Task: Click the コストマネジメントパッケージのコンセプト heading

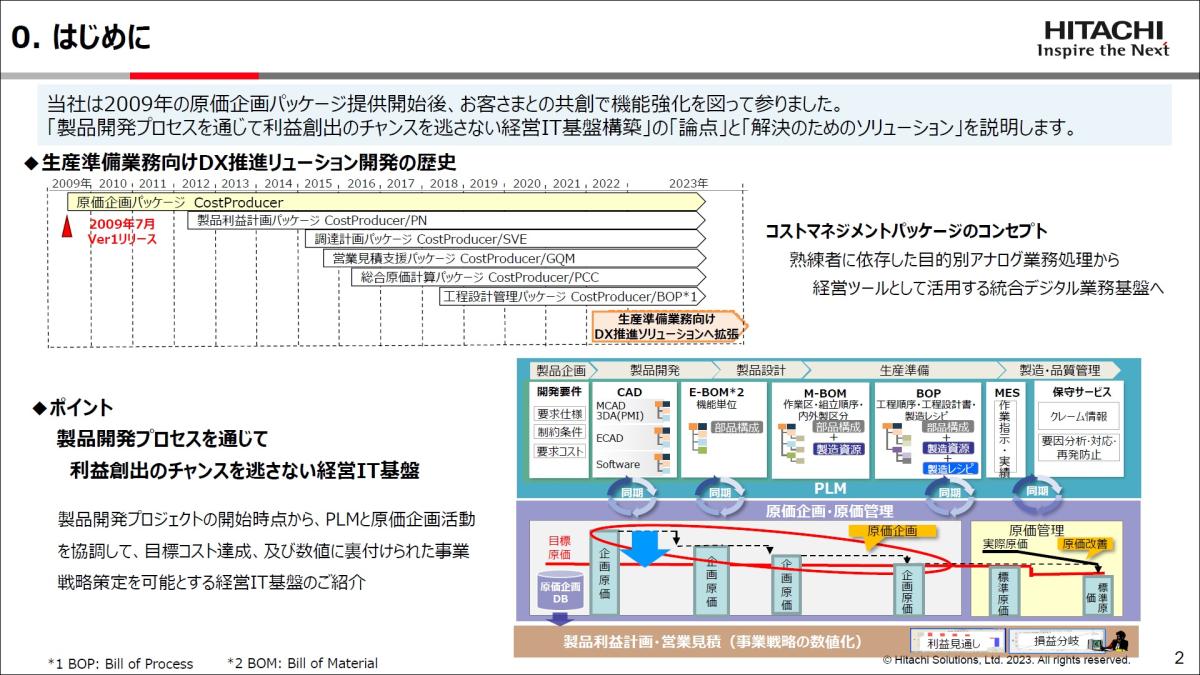Action: [906, 231]
